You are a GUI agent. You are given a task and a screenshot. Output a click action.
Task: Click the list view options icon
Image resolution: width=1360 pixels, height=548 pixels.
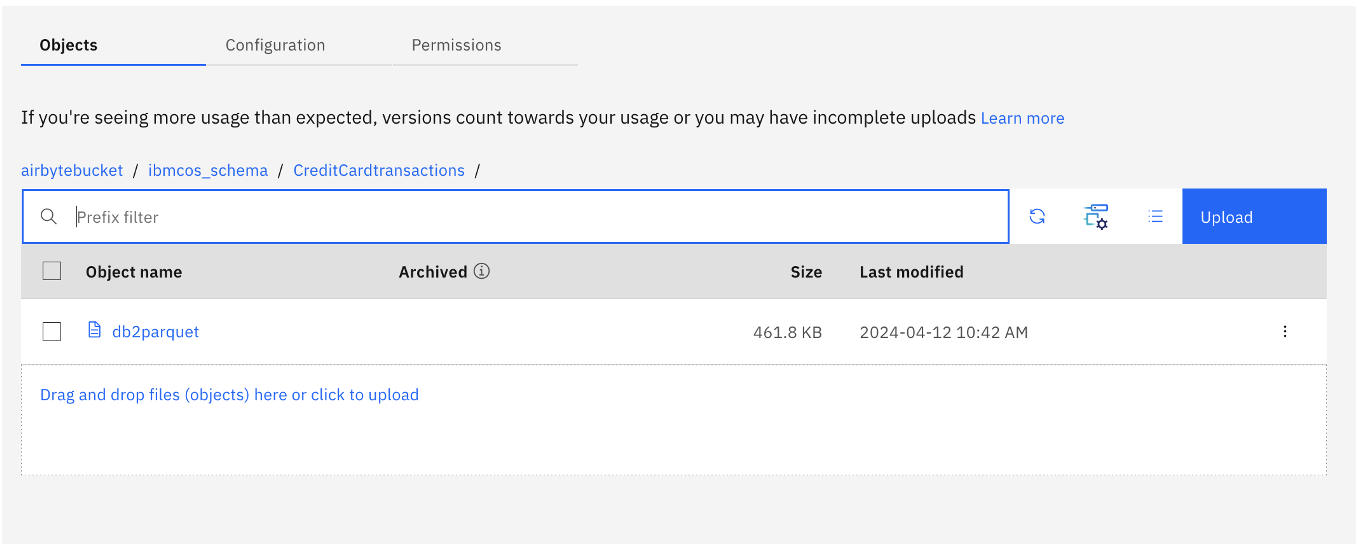pyautogui.click(x=1155, y=217)
